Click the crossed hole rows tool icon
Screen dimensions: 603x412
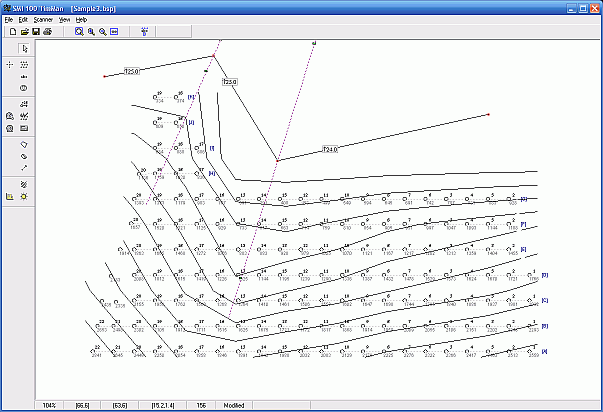tap(24, 116)
